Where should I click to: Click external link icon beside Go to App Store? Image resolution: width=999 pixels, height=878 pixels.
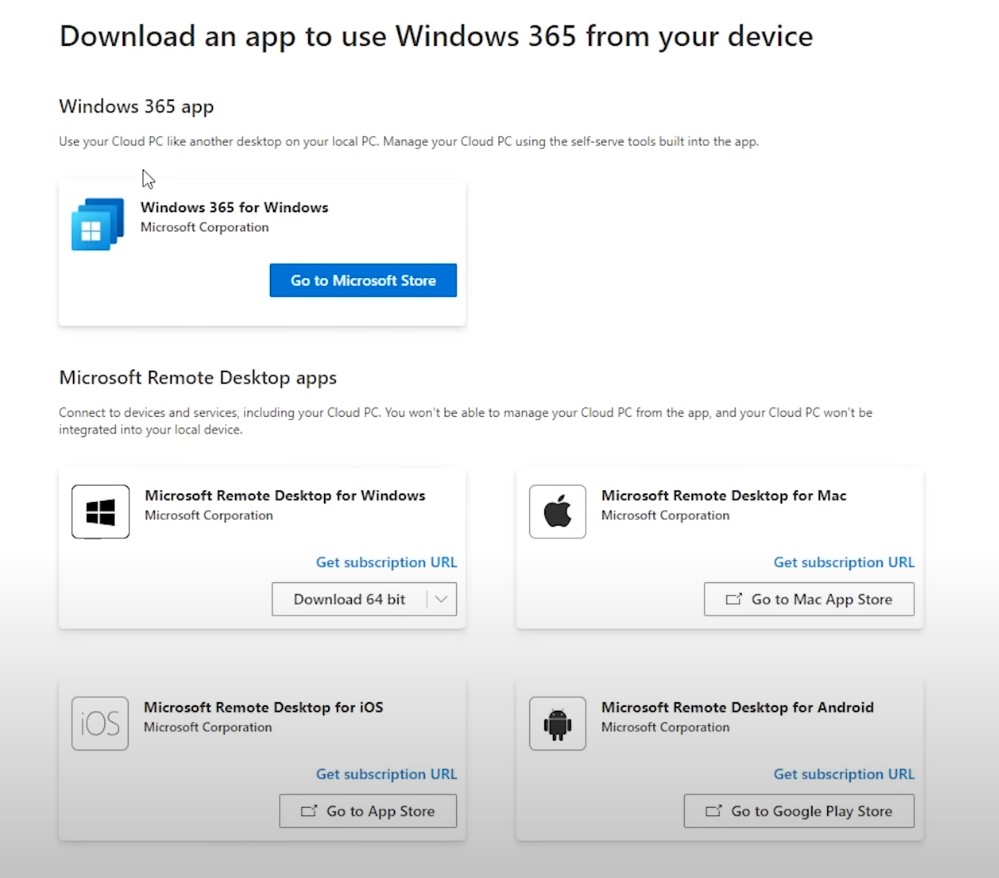tap(309, 811)
